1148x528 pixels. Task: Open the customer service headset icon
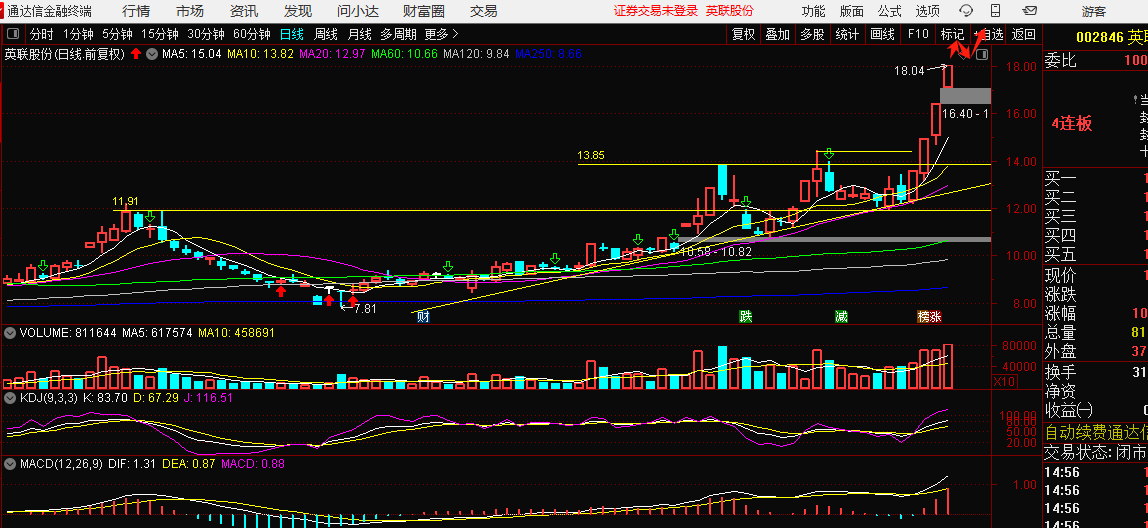click(966, 10)
